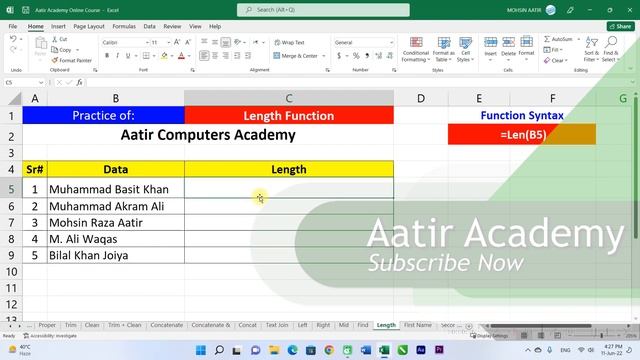This screenshot has width=640, height=360.
Task: Click the Copy icon in Clipboard
Action: click(55, 50)
